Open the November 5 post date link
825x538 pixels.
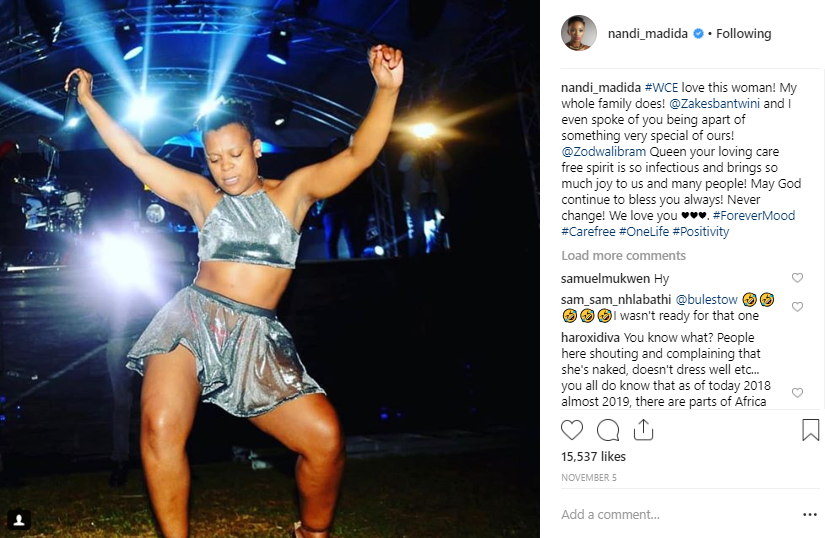point(588,478)
